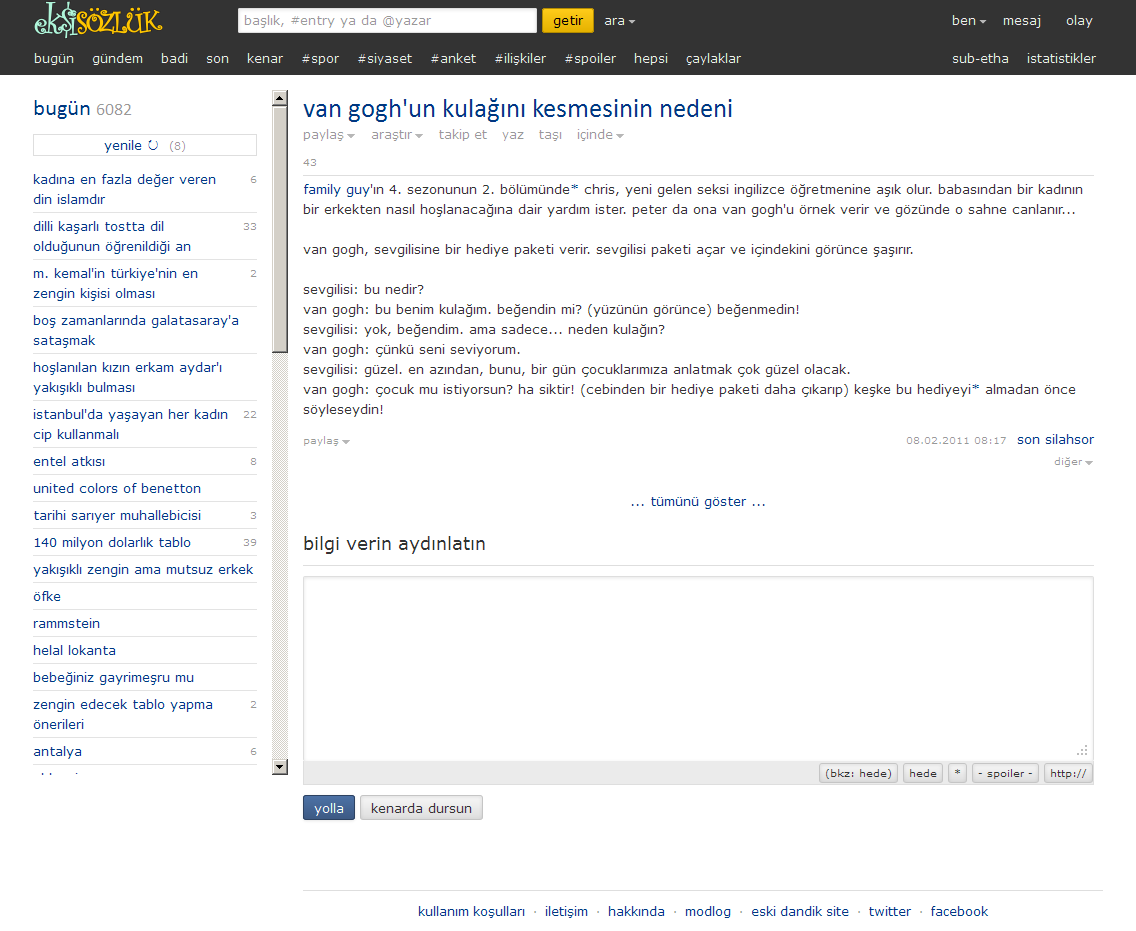Insert spoiler tag in the editor

pos(1005,773)
